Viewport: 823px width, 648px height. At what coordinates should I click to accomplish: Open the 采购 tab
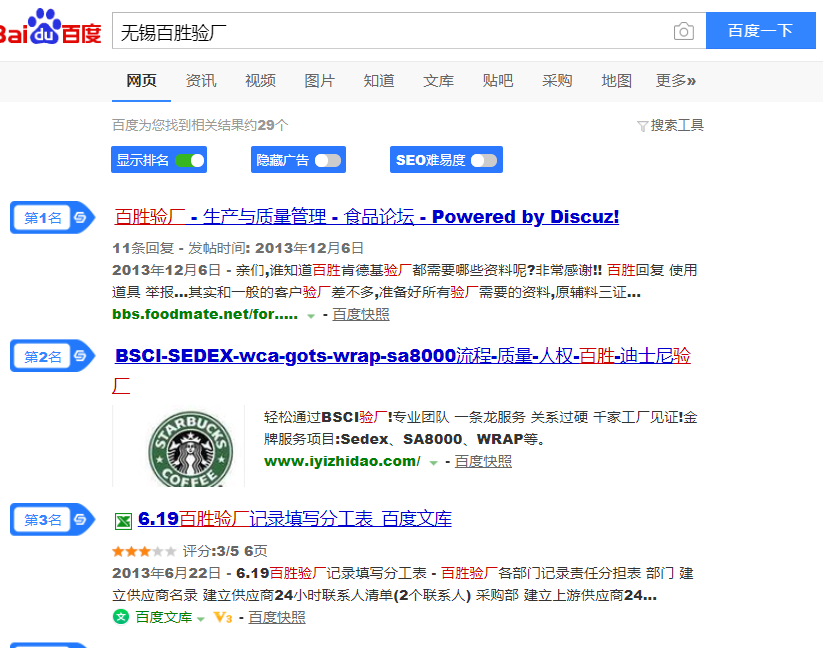[x=557, y=81]
